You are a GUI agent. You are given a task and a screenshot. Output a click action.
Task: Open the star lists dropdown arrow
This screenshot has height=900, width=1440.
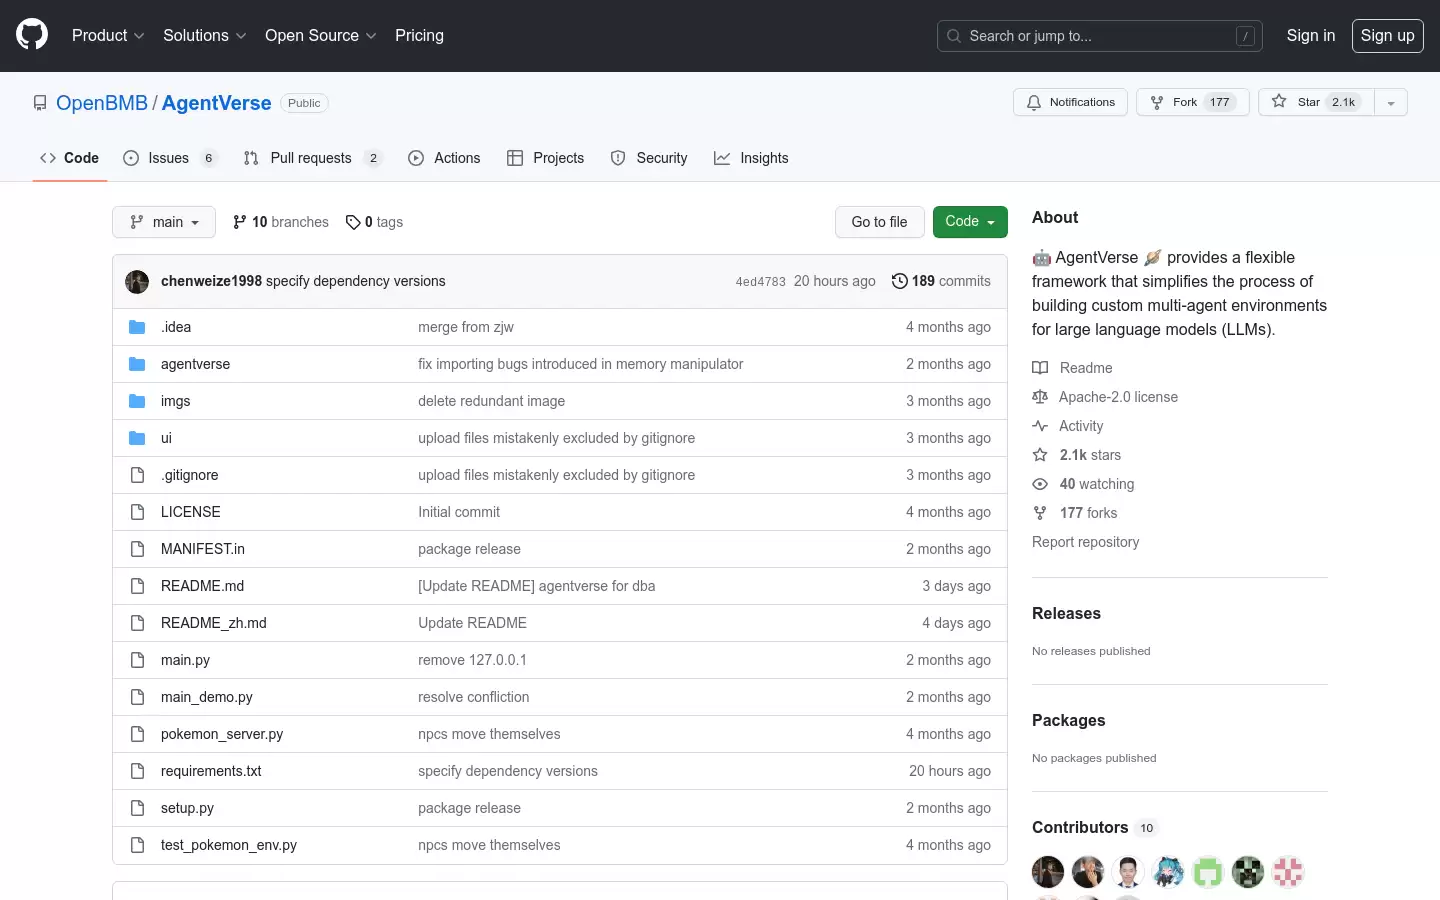tap(1391, 102)
